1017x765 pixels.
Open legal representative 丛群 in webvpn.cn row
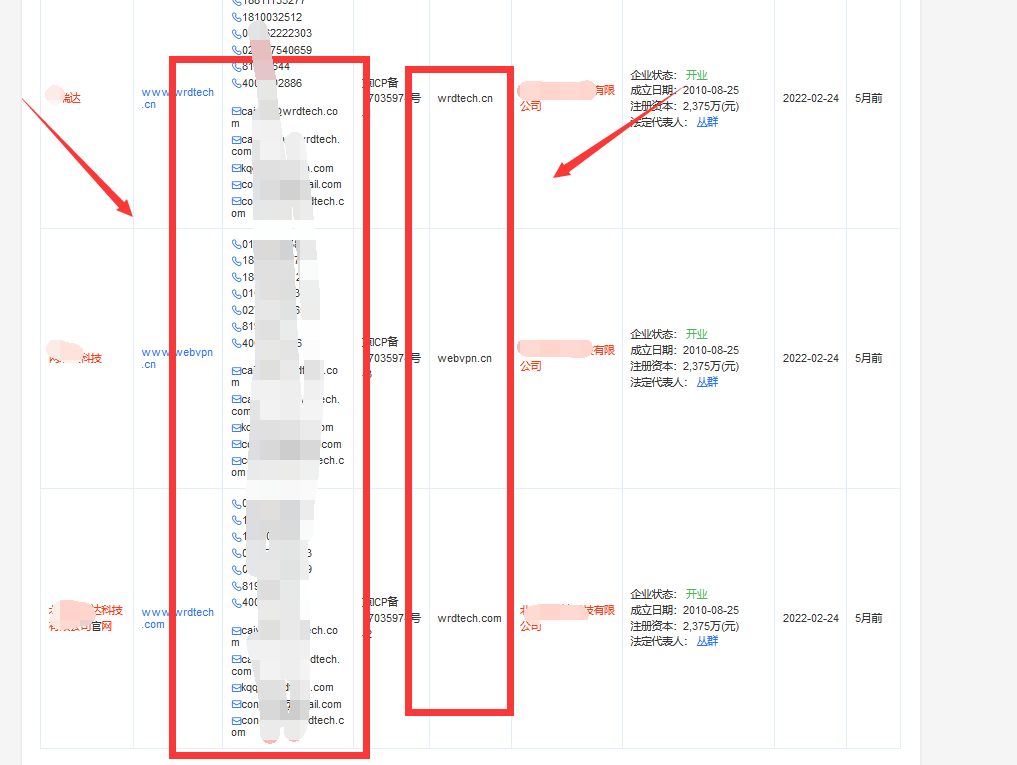pos(707,382)
